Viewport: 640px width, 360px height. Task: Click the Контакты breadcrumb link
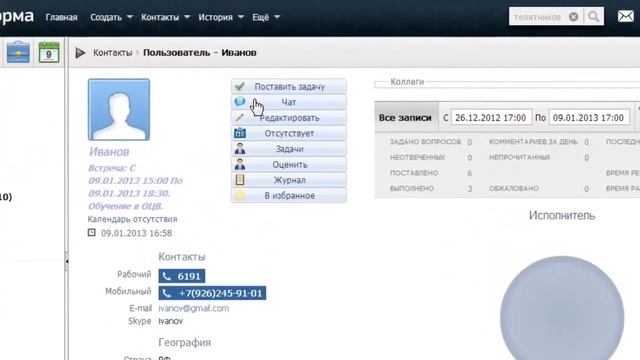click(112, 53)
